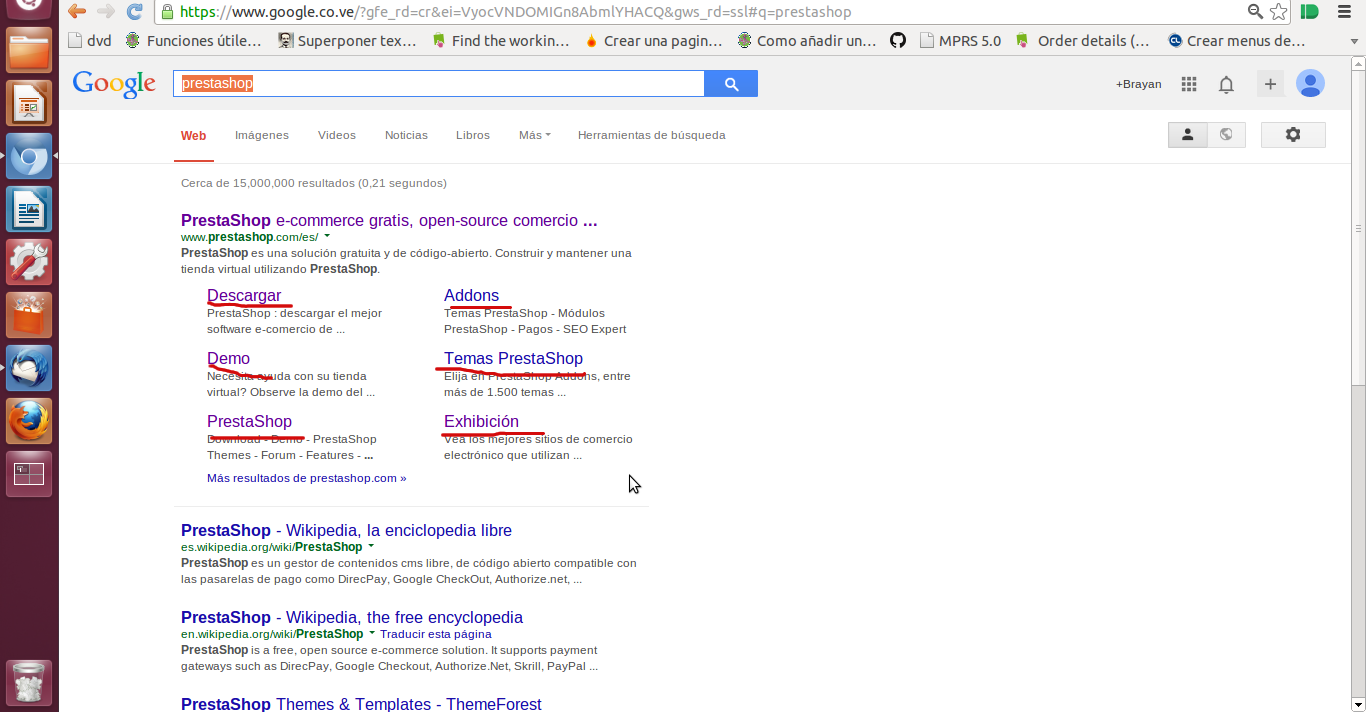Open Wikipedia free encyclopedia result
1366x712 pixels.
[352, 617]
